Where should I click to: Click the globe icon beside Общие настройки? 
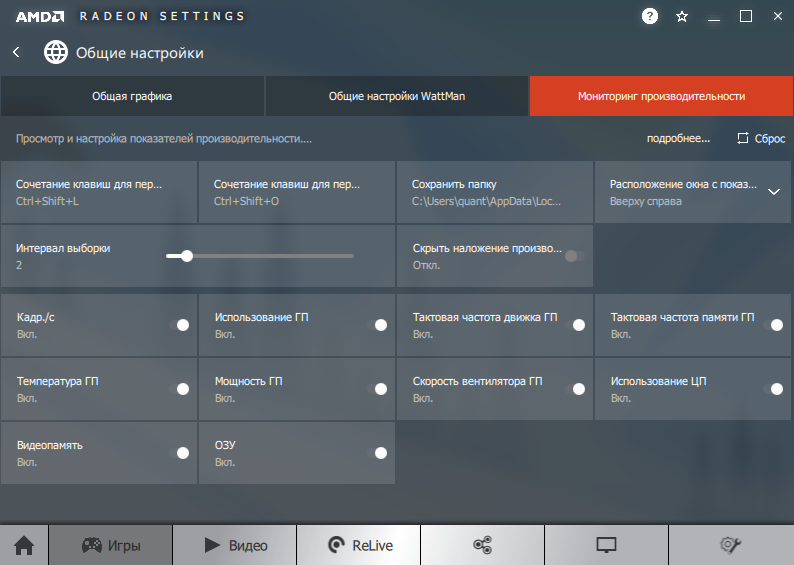(x=56, y=52)
